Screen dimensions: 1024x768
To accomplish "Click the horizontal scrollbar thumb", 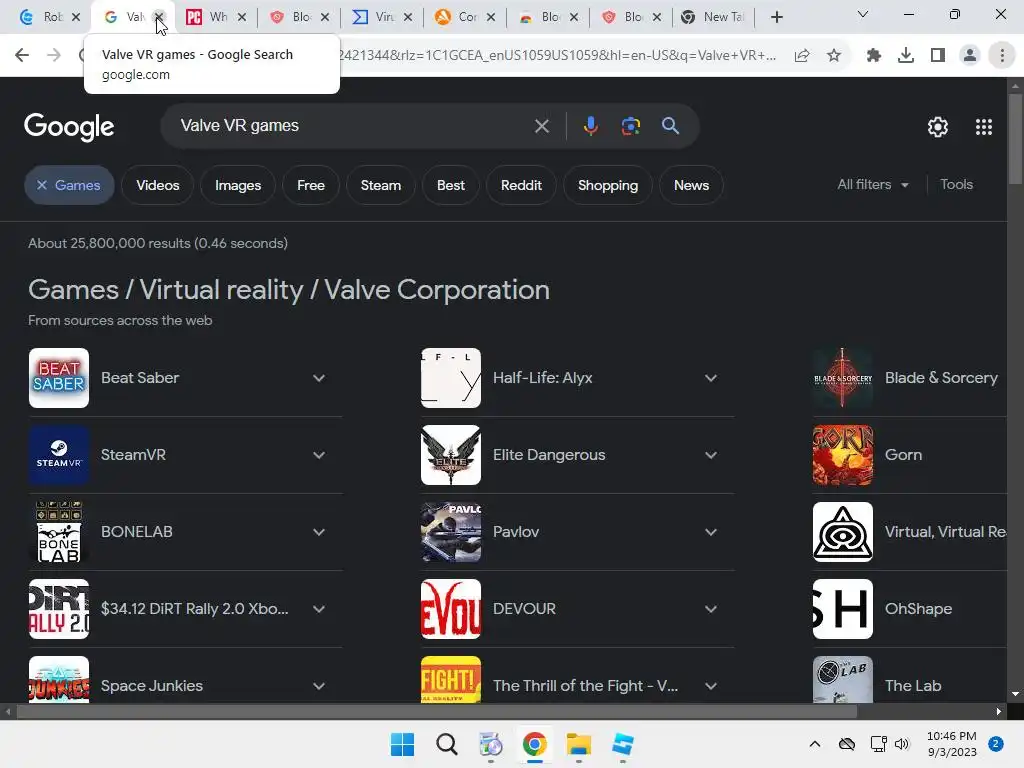I will point(436,712).
